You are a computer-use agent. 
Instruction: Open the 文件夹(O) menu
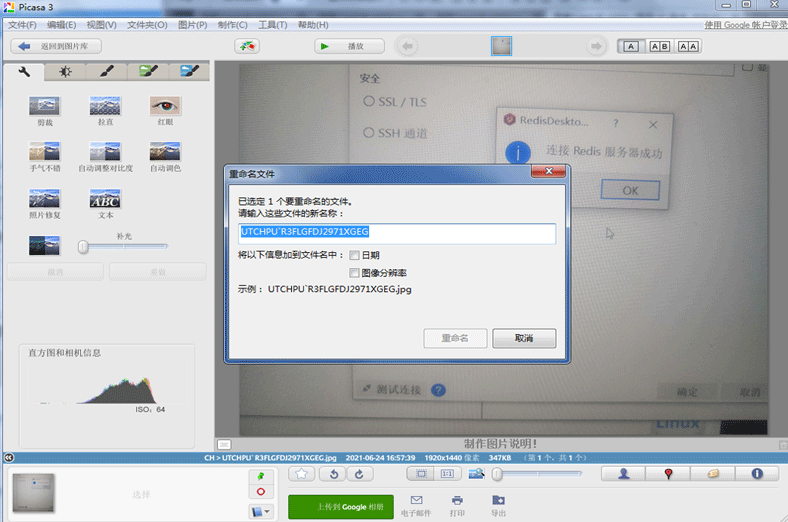147,25
